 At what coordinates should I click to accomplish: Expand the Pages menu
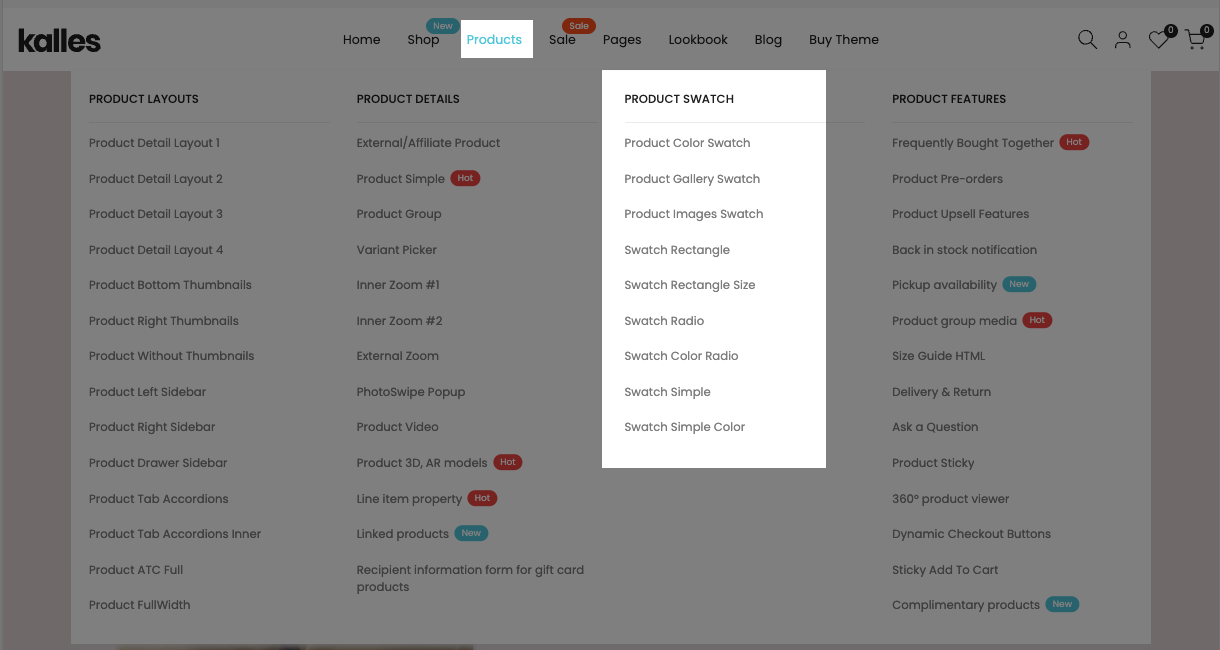(x=622, y=40)
